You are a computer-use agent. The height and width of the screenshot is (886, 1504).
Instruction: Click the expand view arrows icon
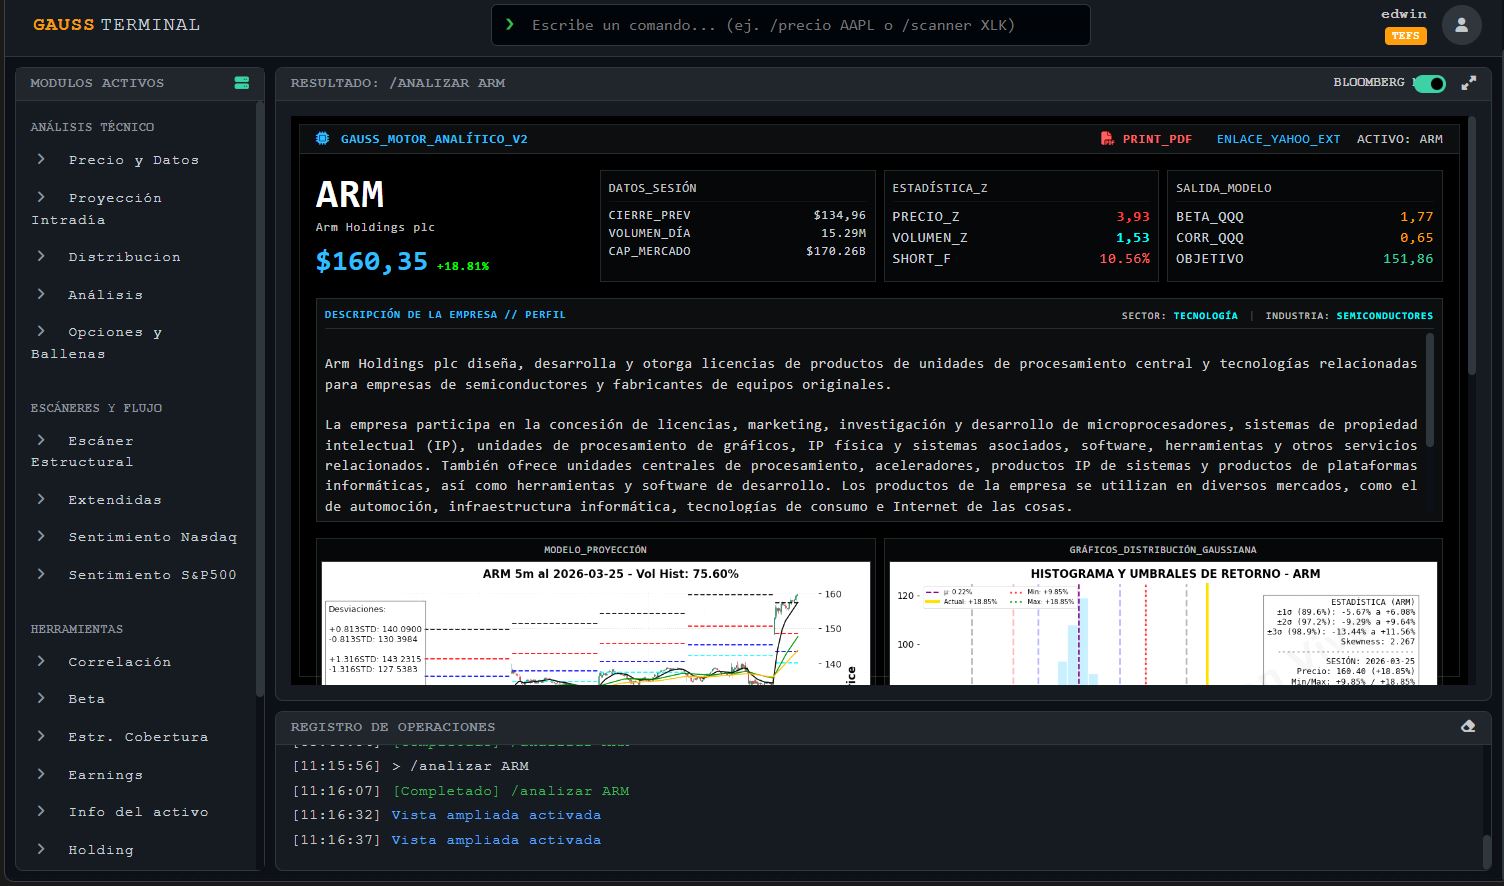pos(1468,83)
